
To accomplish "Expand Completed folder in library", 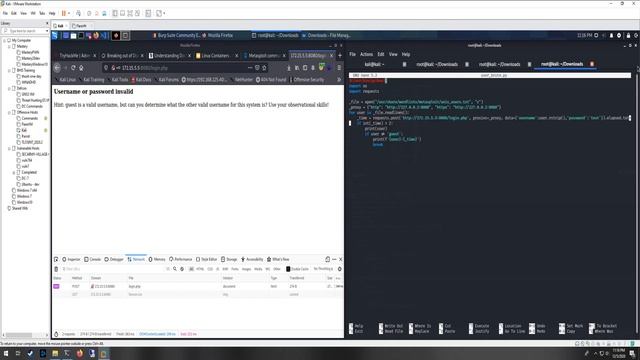I will (14, 172).
